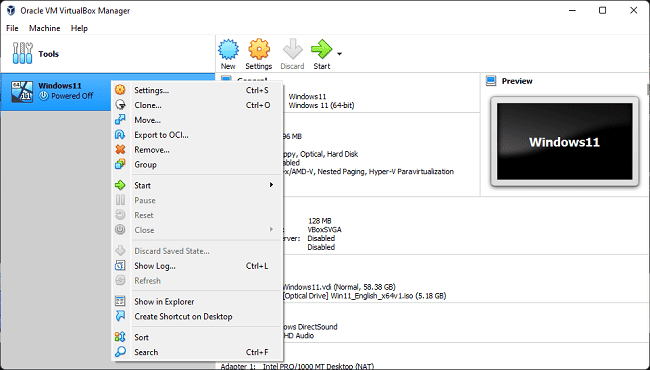650x370 pixels.
Task: Click the Search magnifier icon
Action: pyautogui.click(x=120, y=352)
